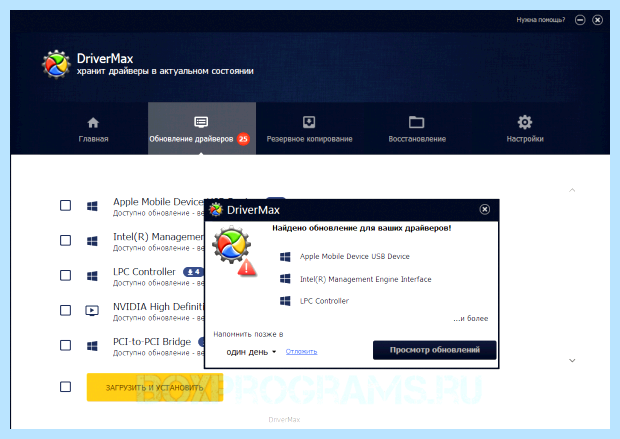Screen dimensions: 620x439
Task: Click the backup download icon
Action: 309,122
